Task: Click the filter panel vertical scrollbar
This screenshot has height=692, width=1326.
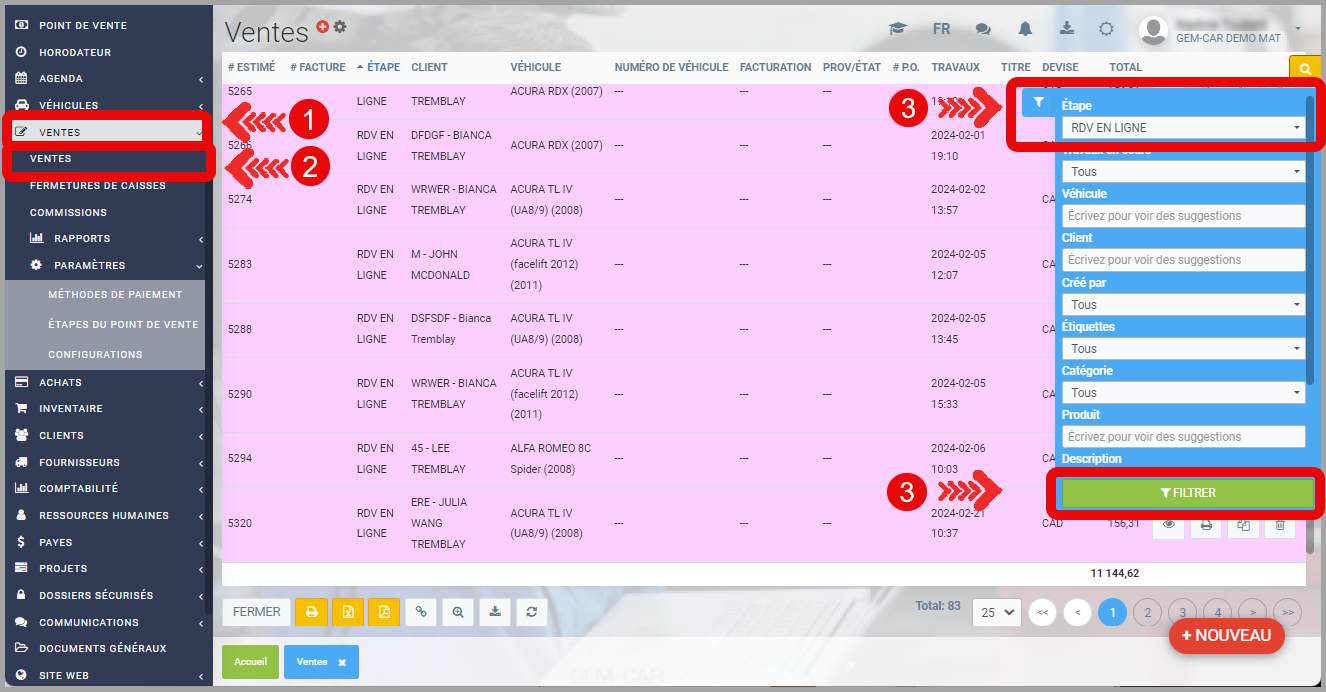Action: 1310,240
